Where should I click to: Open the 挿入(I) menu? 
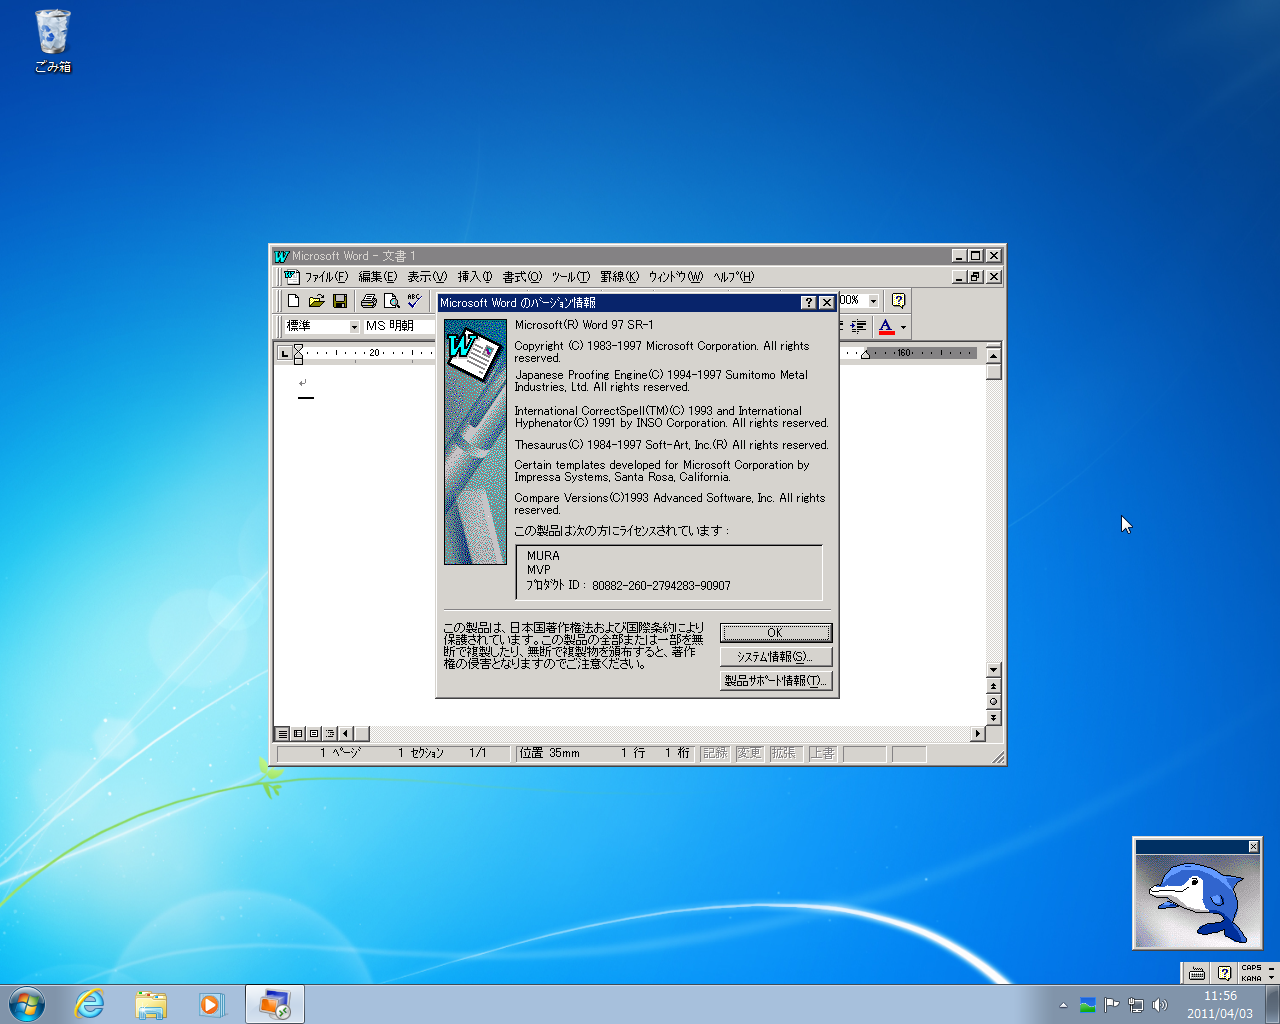475,277
